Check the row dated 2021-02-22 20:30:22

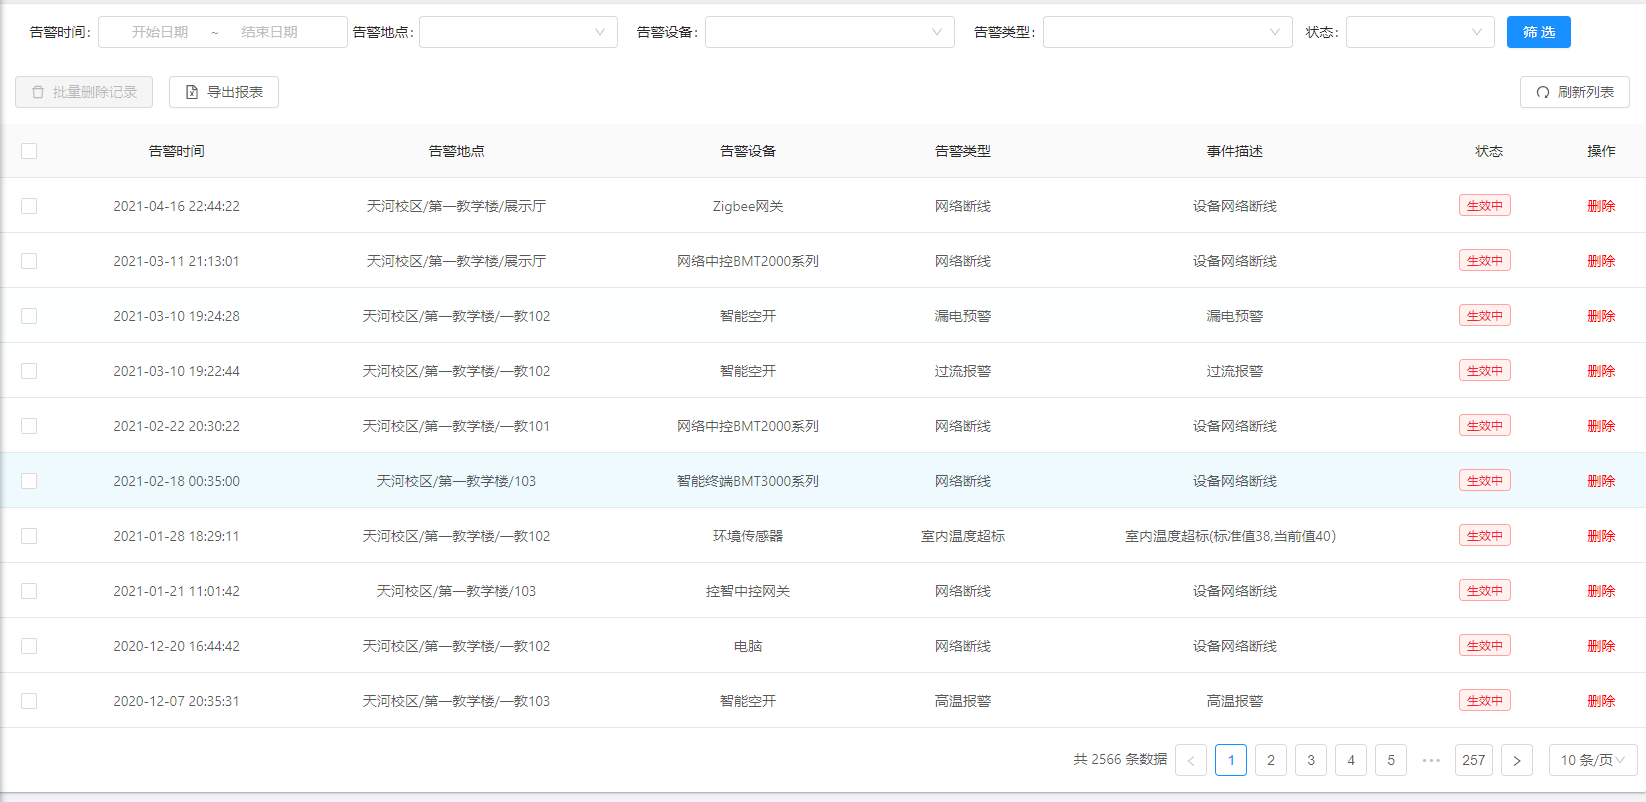(x=29, y=426)
